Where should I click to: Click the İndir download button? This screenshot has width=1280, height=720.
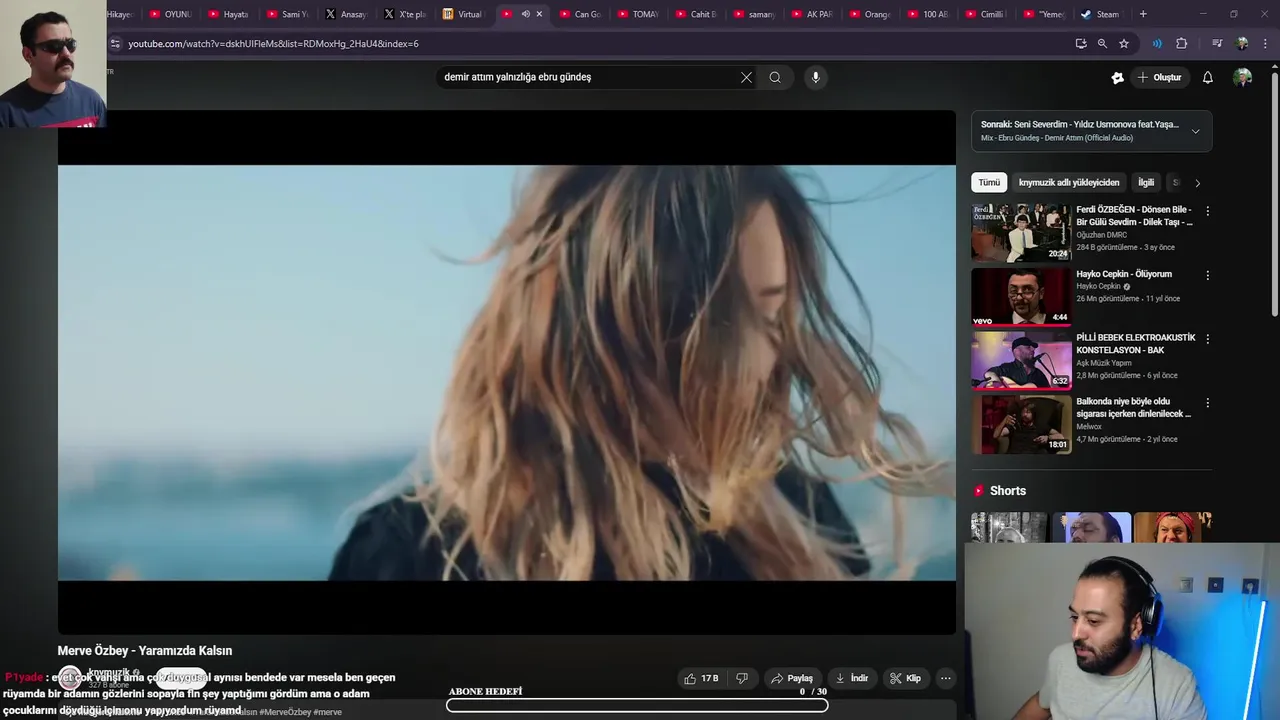tap(852, 678)
